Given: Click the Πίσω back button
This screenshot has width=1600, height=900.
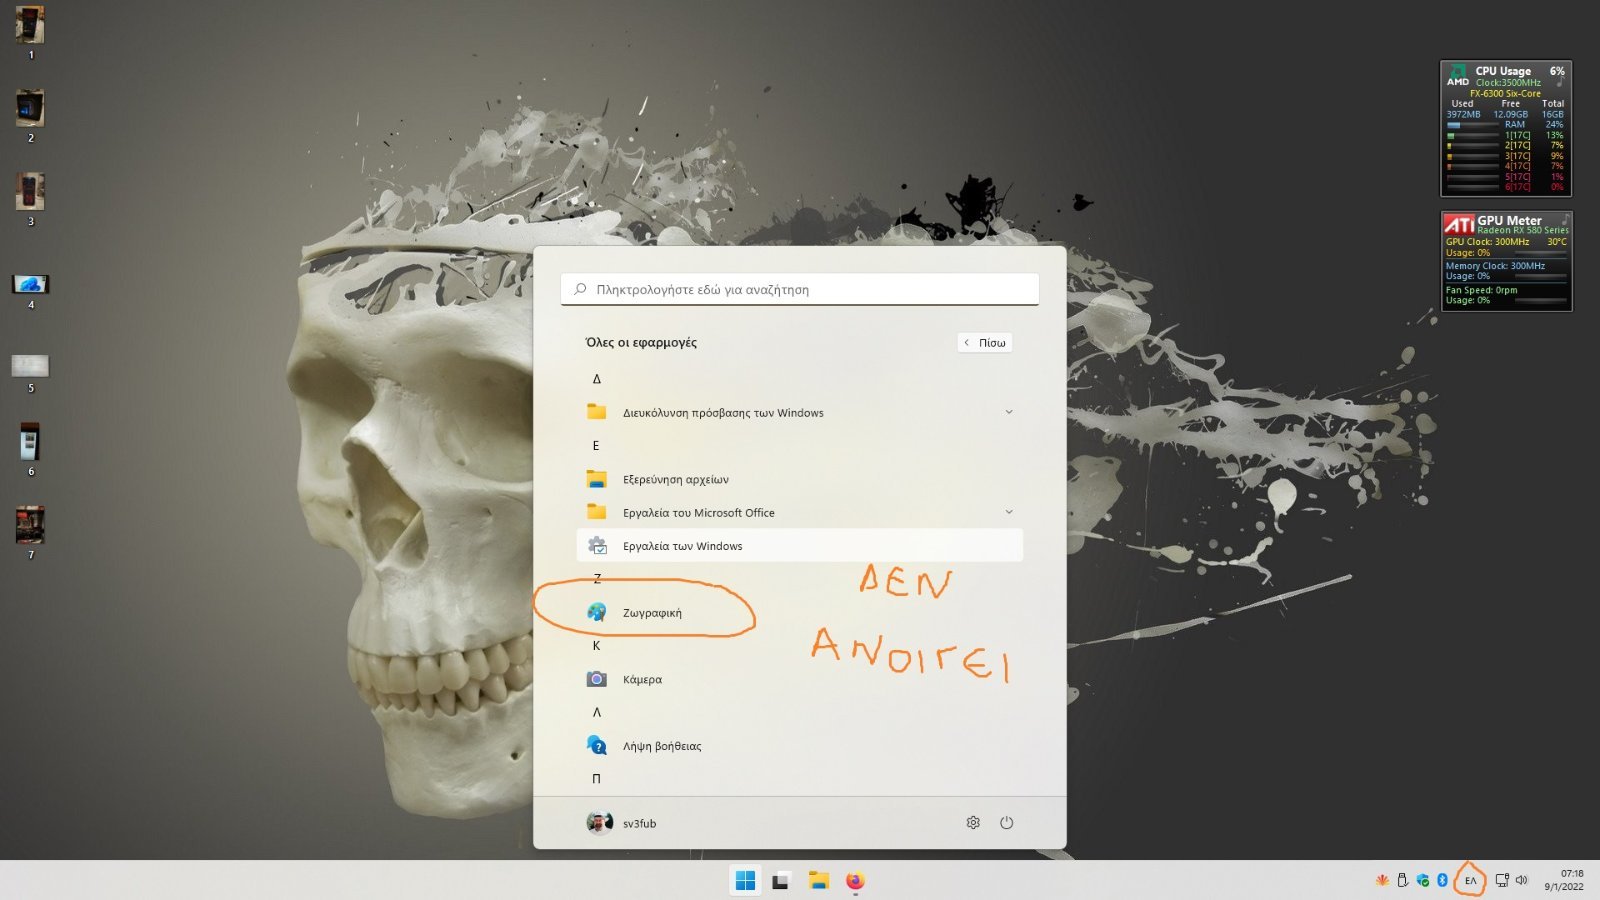Looking at the screenshot, I should (985, 343).
